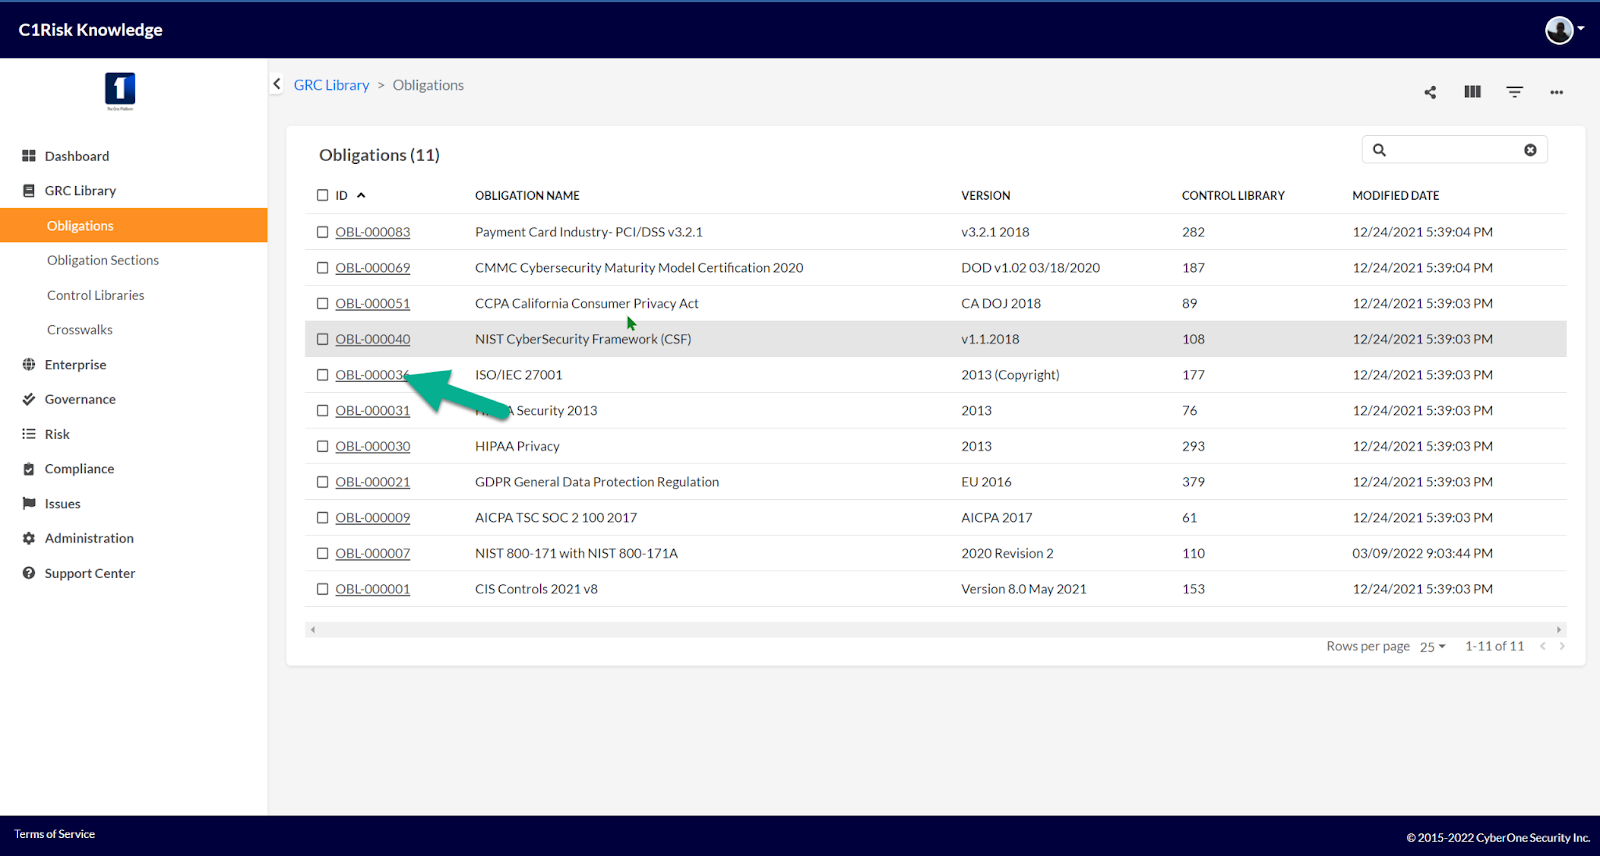This screenshot has width=1600, height=856.
Task: Open obligation OBL-000001 link
Action: pos(372,589)
